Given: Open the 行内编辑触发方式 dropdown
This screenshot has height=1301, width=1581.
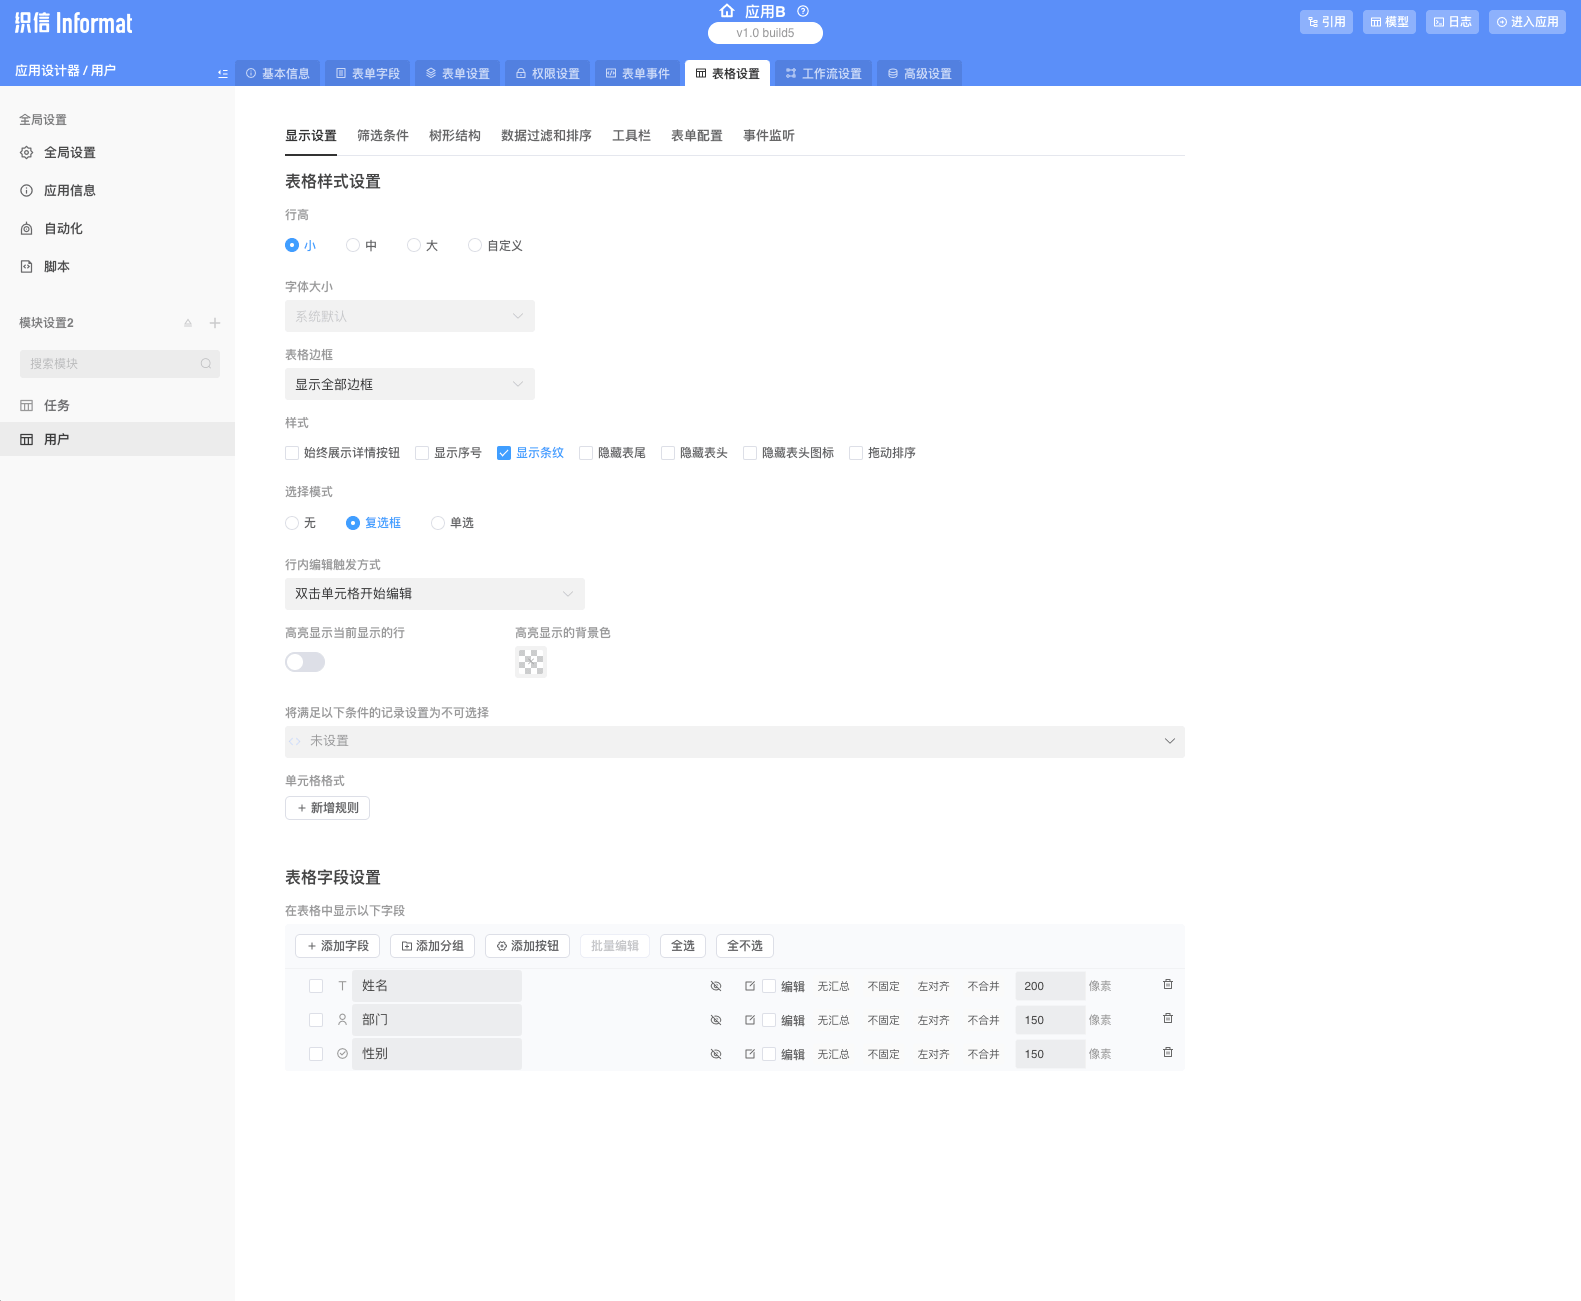Looking at the screenshot, I should (x=435, y=594).
